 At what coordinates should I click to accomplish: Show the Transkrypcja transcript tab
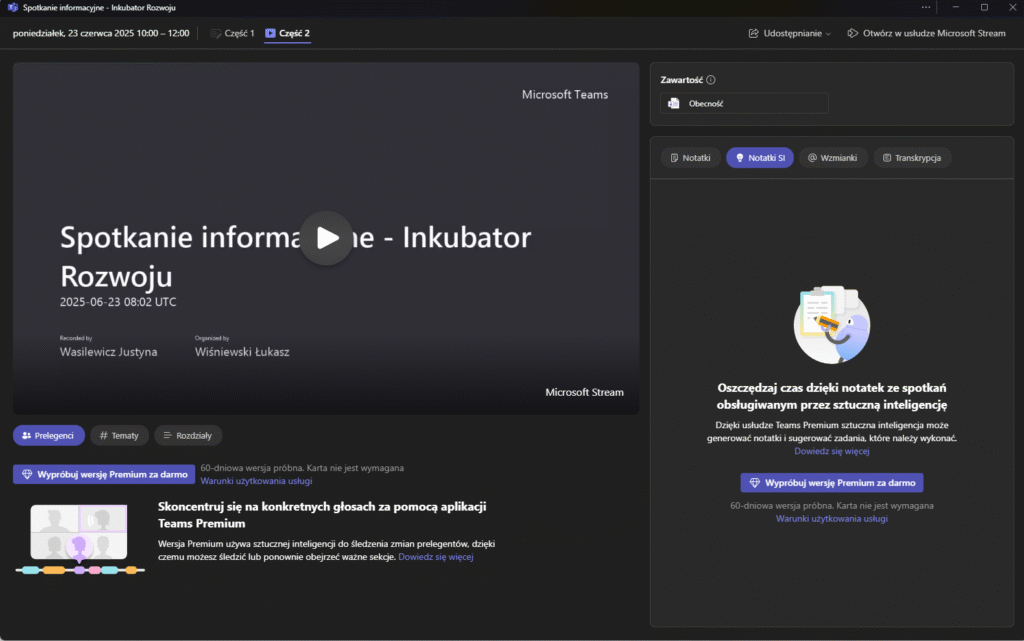[912, 158]
